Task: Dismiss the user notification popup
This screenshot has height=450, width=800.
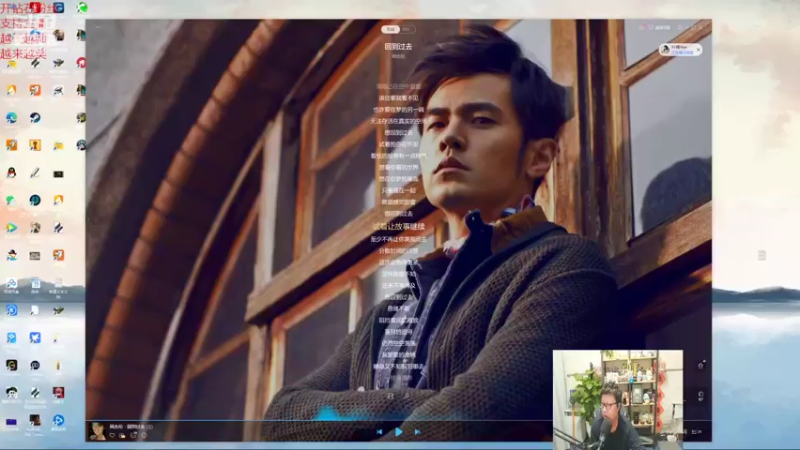Action: [698, 49]
